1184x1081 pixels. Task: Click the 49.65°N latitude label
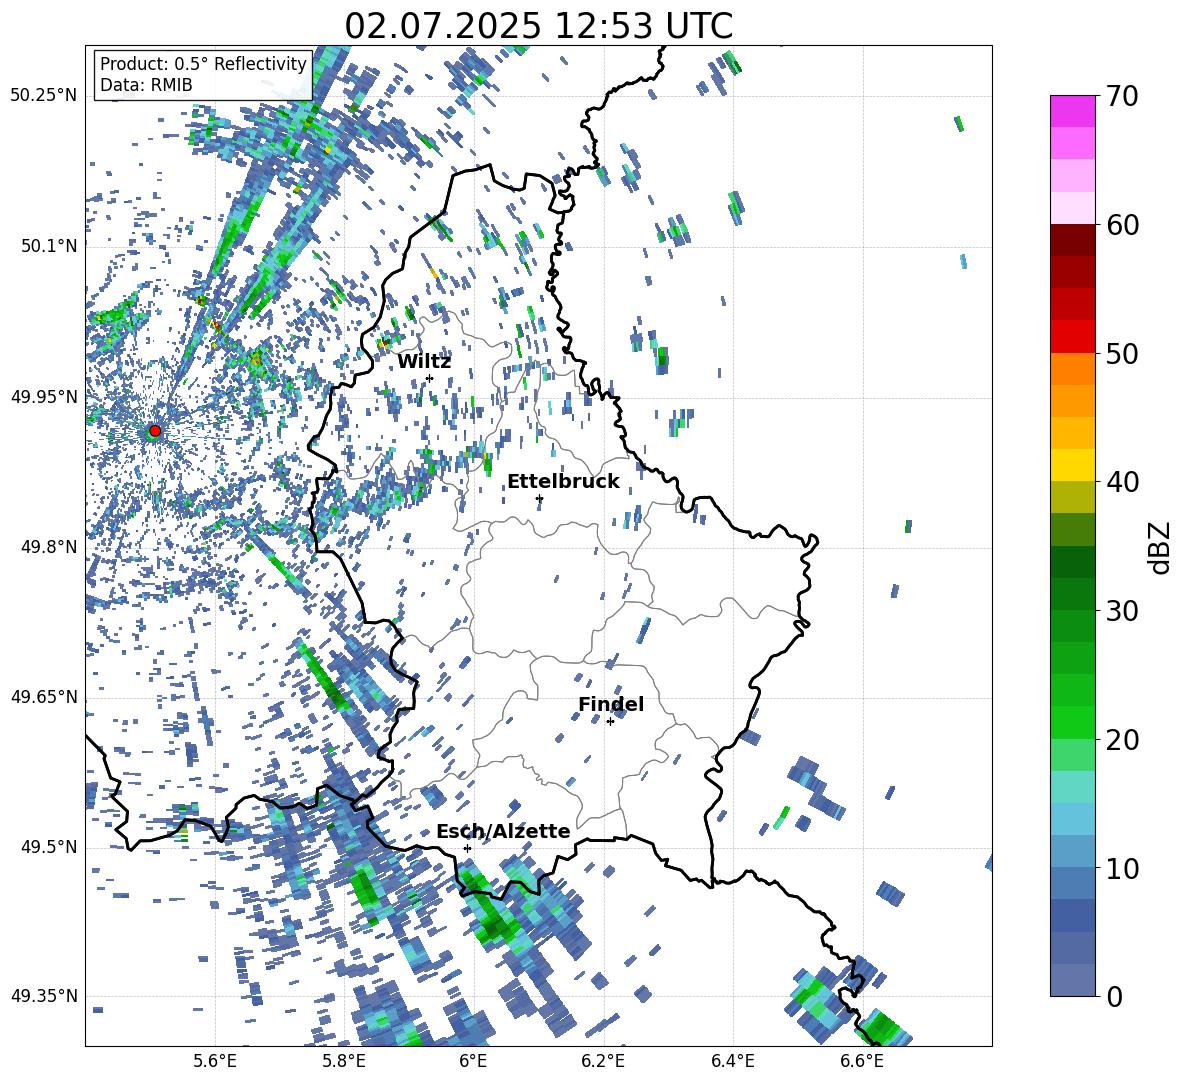tap(44, 697)
